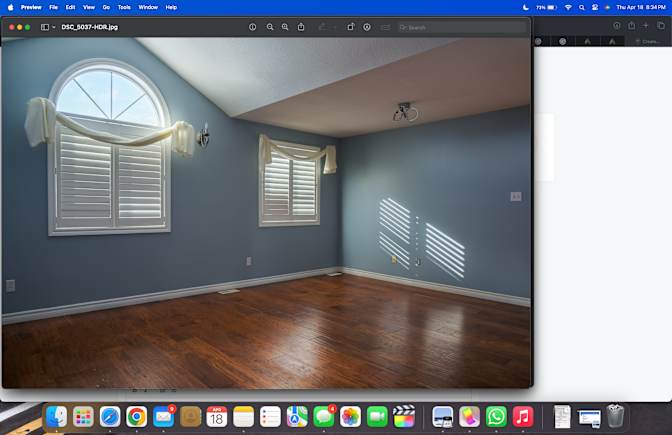Click the share icon in background window
672x435 pixels.
point(631,26)
